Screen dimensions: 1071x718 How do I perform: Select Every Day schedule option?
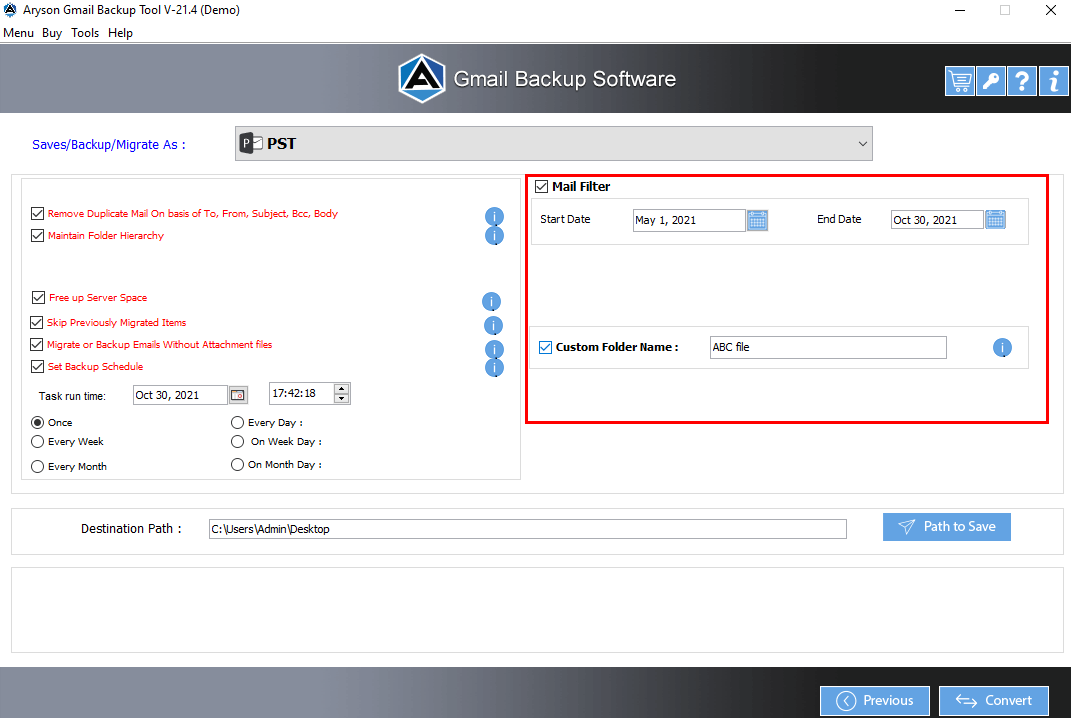[237, 422]
